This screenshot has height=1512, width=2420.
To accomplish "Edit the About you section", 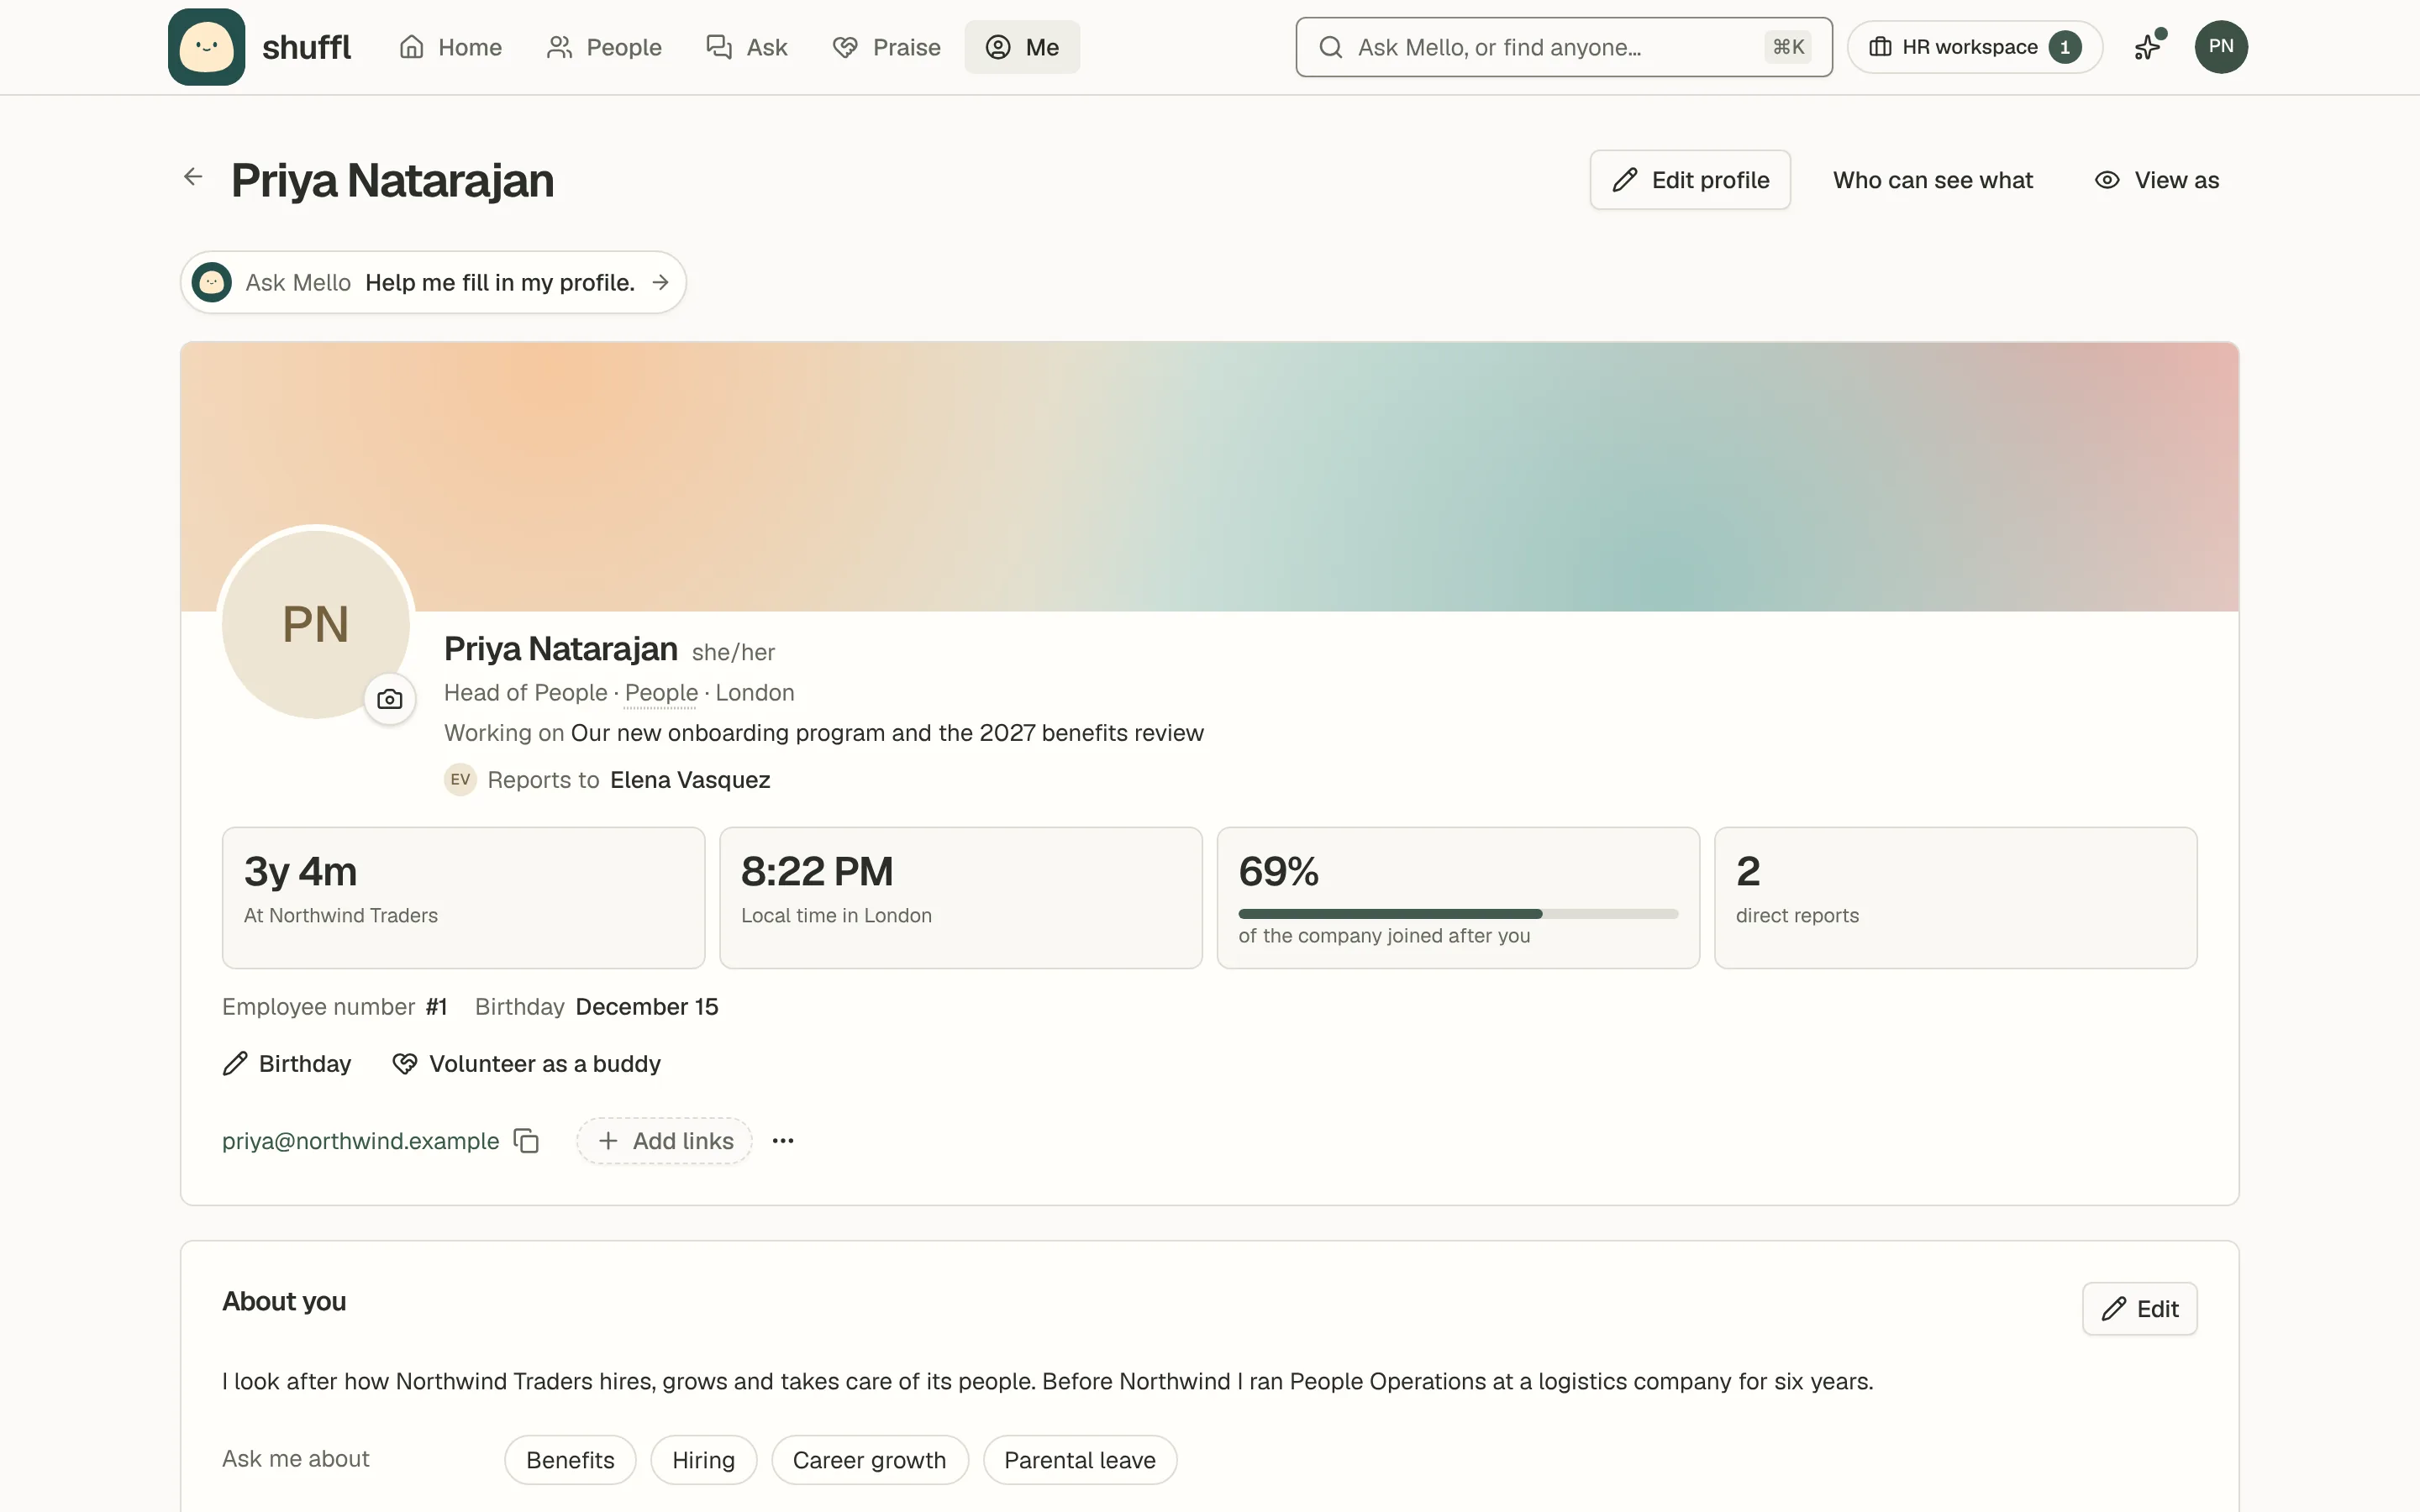I will point(2139,1309).
